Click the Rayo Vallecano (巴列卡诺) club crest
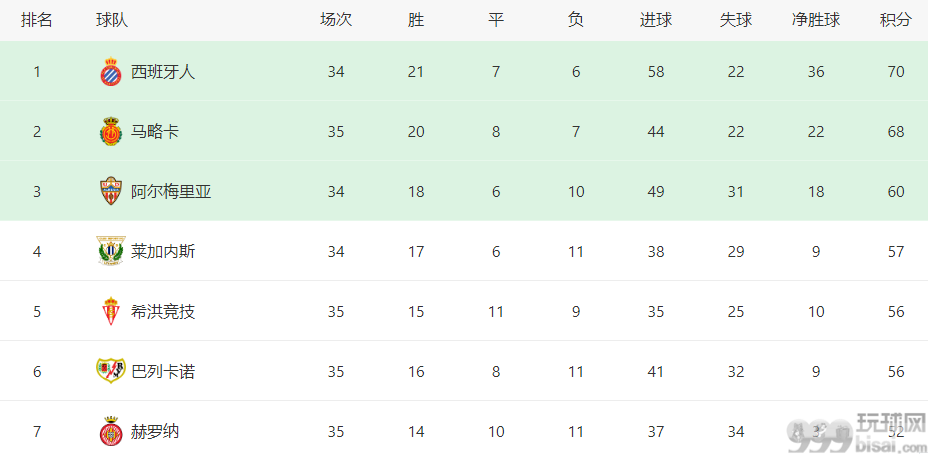Screen dimensions: 928x454 tap(111, 371)
